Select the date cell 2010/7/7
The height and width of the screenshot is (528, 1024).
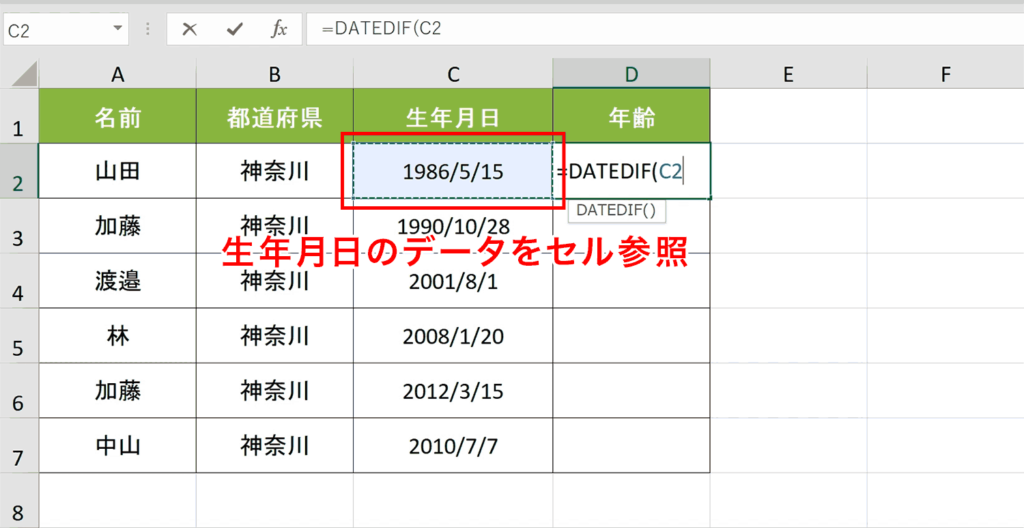click(453, 446)
